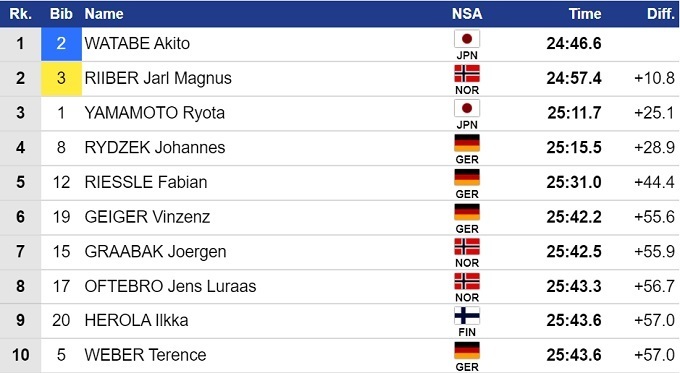
Task: Click Germany flag for RIESSLE Fabian
Action: 467,177
